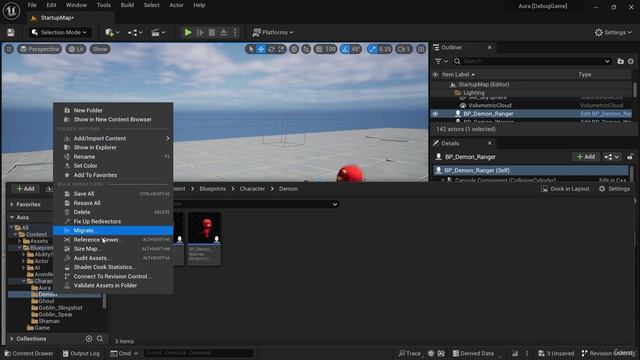Select BP_Demon_Ranger (Self) in the component list
This screenshot has height=360, width=640.
(x=531, y=170)
